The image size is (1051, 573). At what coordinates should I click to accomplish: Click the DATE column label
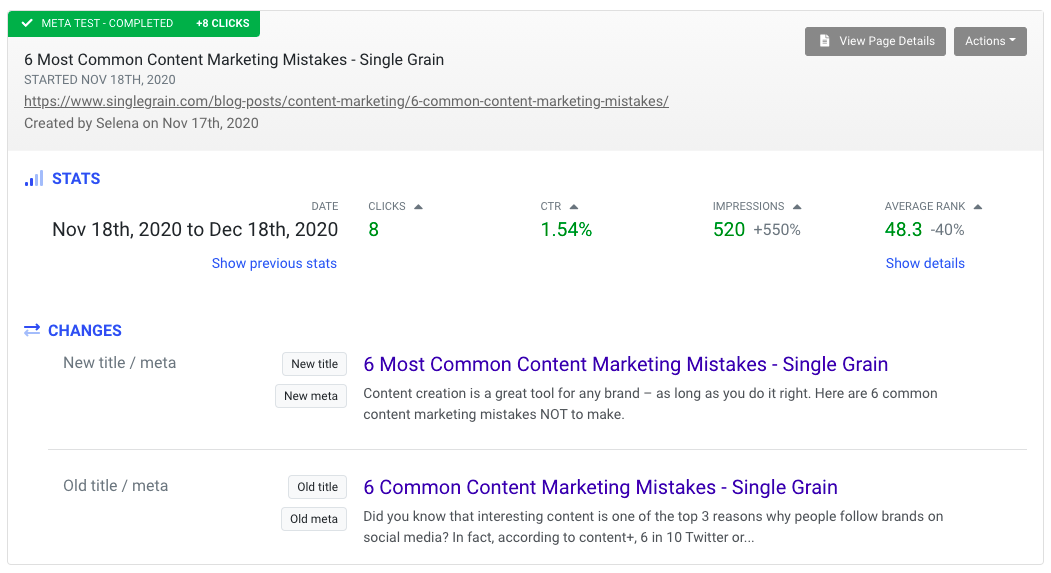pyautogui.click(x=325, y=206)
